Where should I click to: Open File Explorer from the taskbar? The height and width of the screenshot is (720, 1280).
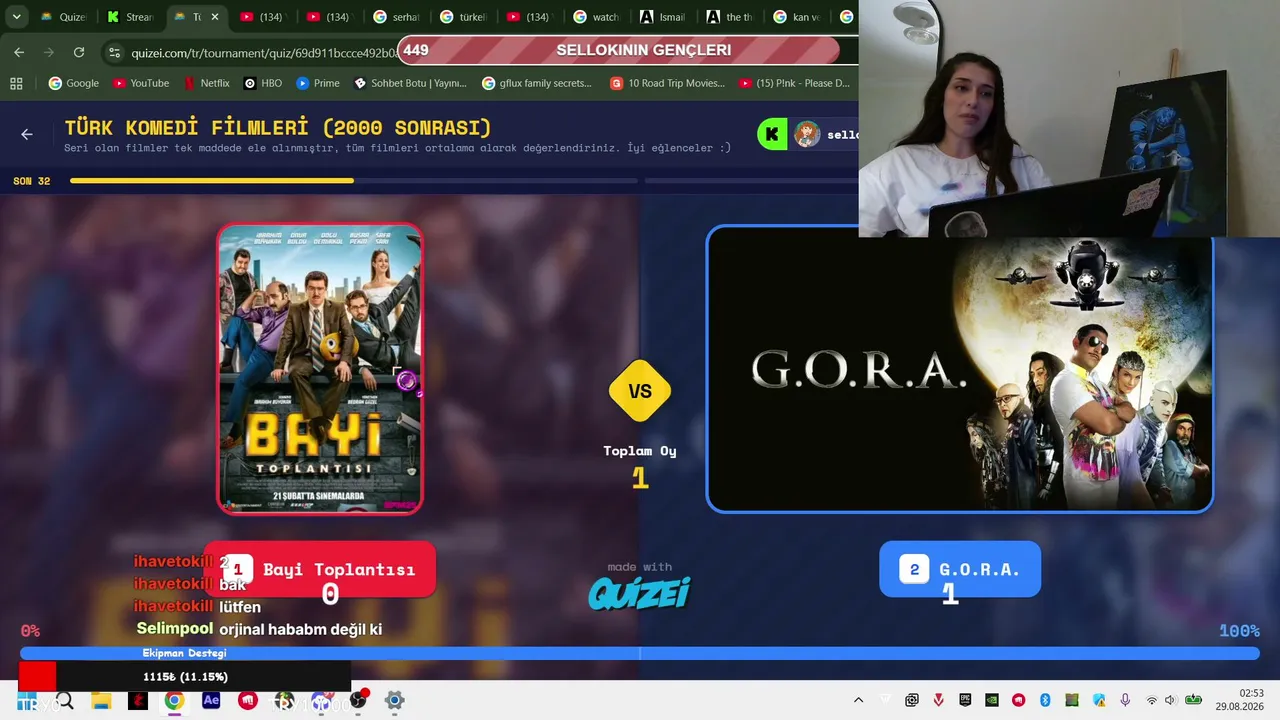point(101,701)
